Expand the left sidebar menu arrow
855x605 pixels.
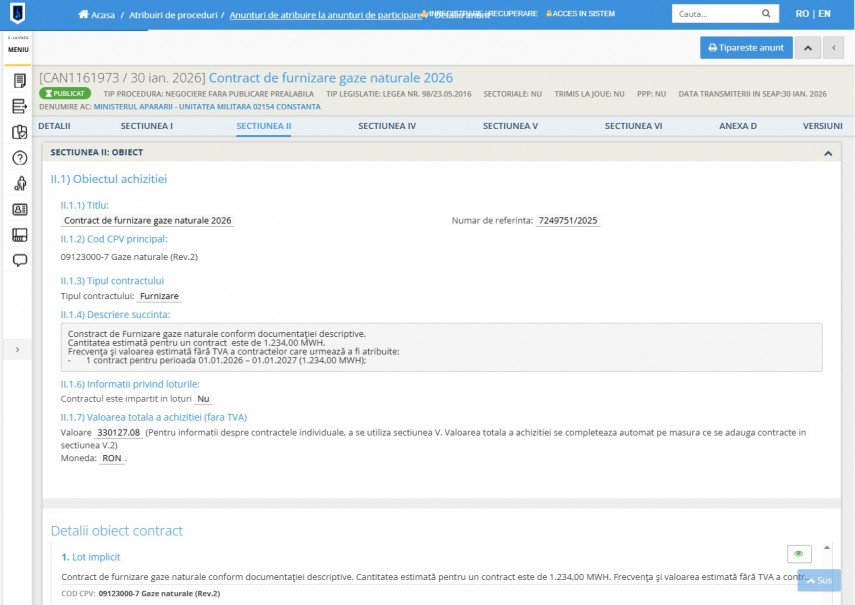(x=19, y=349)
